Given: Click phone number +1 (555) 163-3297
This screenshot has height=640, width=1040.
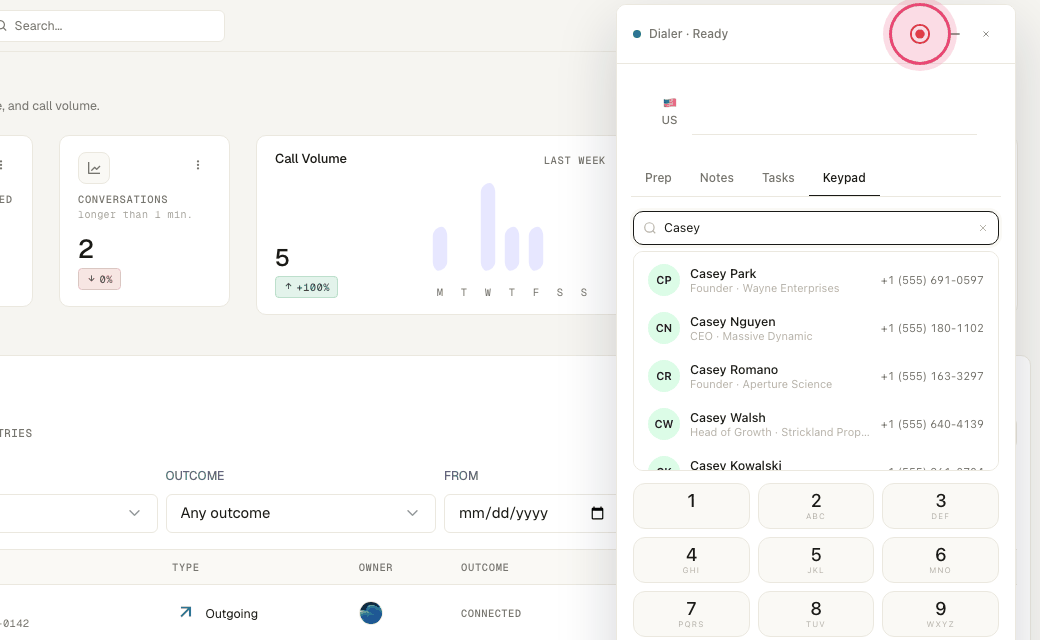Looking at the screenshot, I should [932, 377].
